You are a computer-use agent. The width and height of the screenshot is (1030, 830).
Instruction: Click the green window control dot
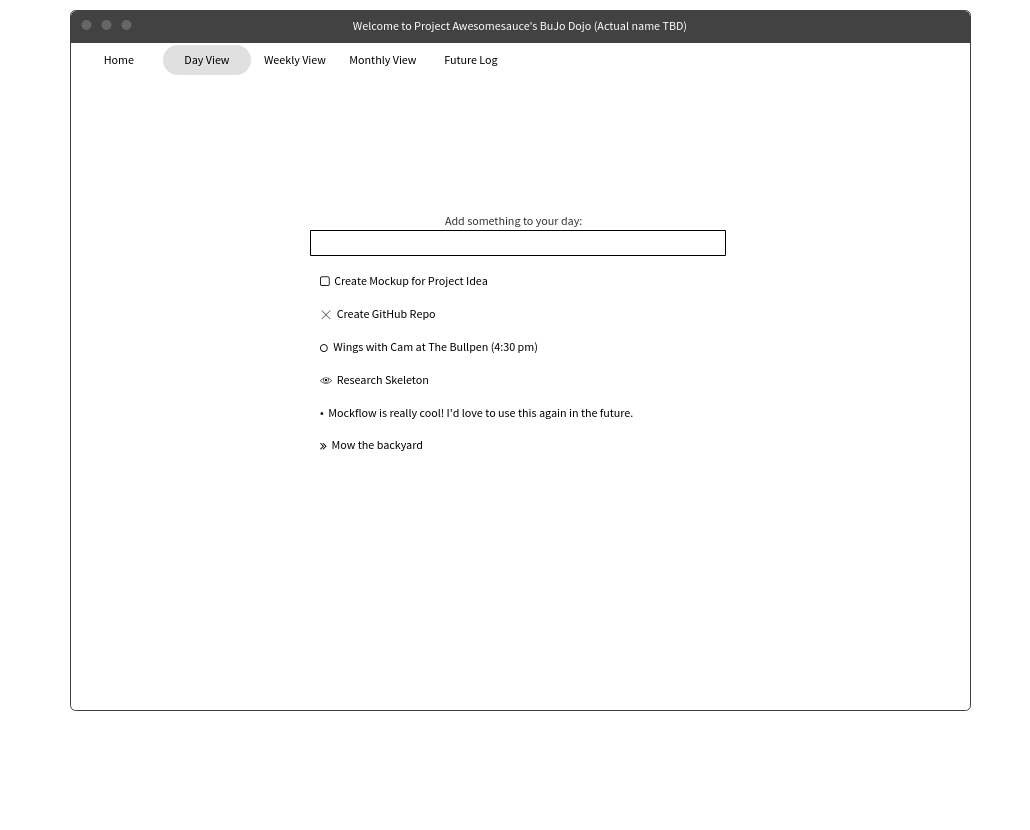coord(126,25)
